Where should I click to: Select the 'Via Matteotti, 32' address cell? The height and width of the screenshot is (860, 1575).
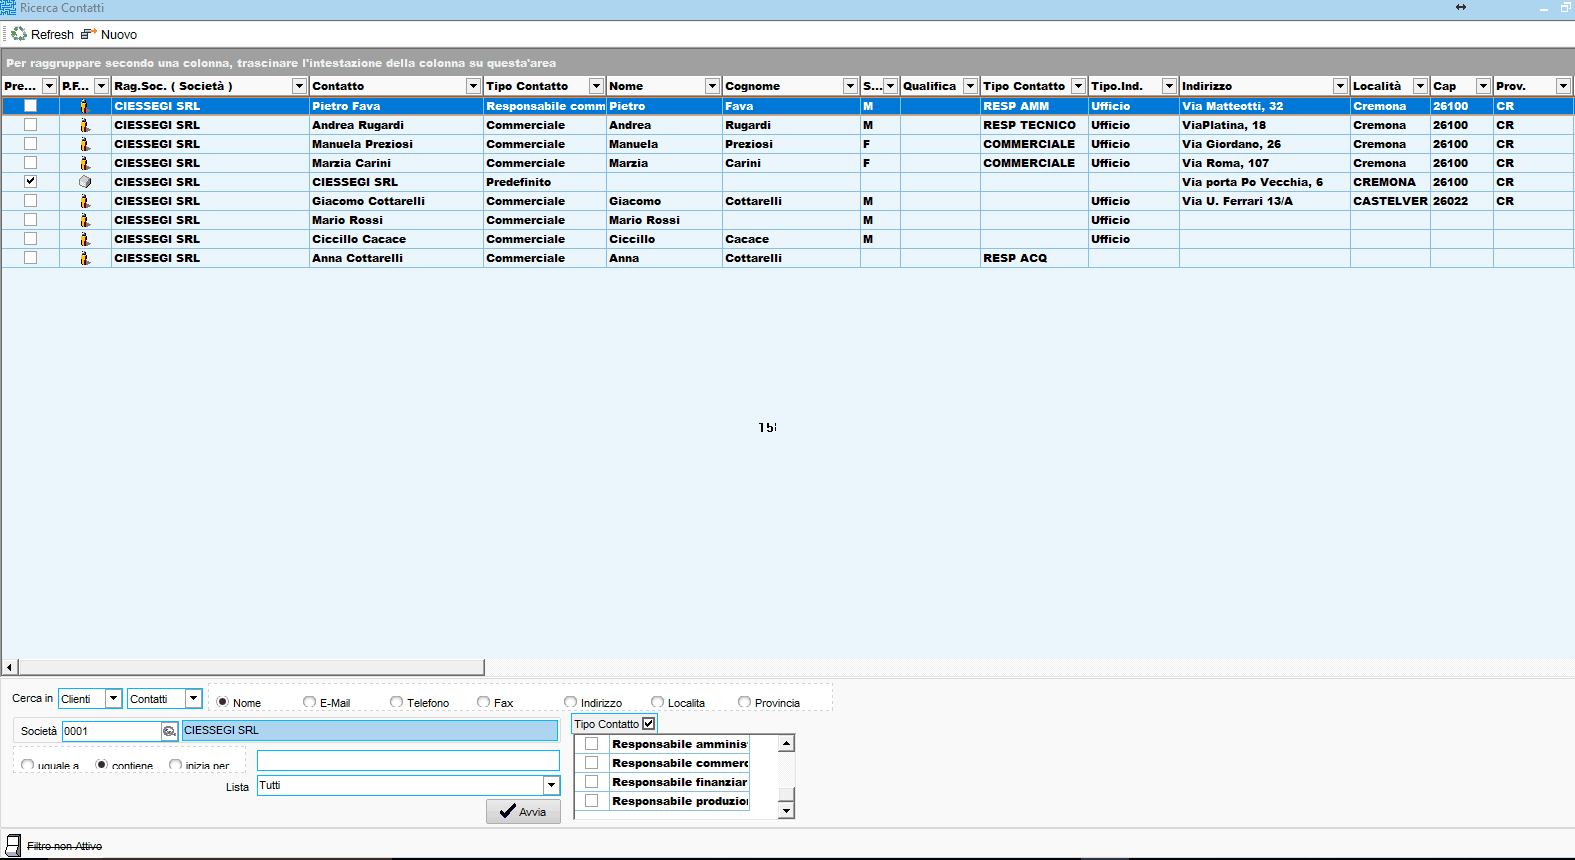click(1264, 106)
